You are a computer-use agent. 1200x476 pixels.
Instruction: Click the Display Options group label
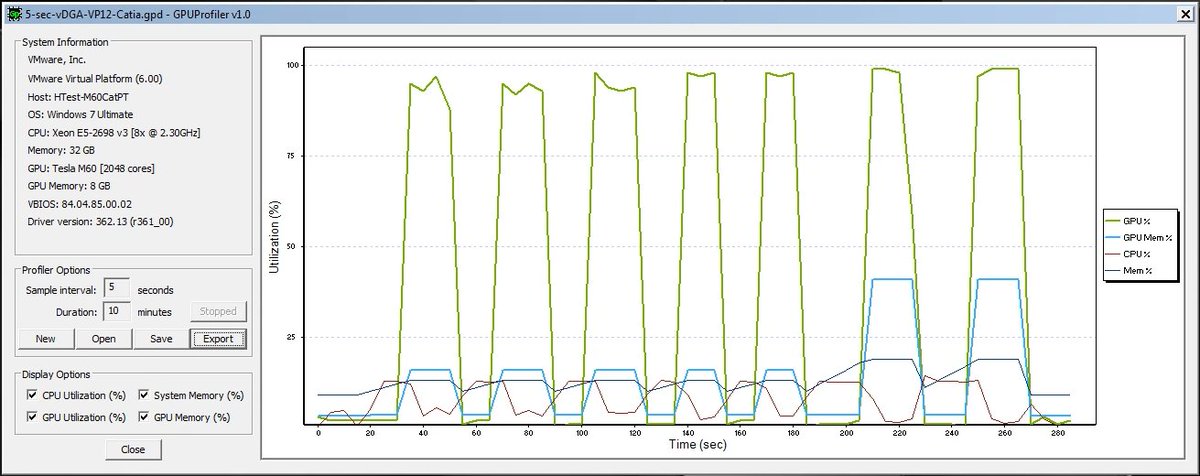click(x=56, y=375)
